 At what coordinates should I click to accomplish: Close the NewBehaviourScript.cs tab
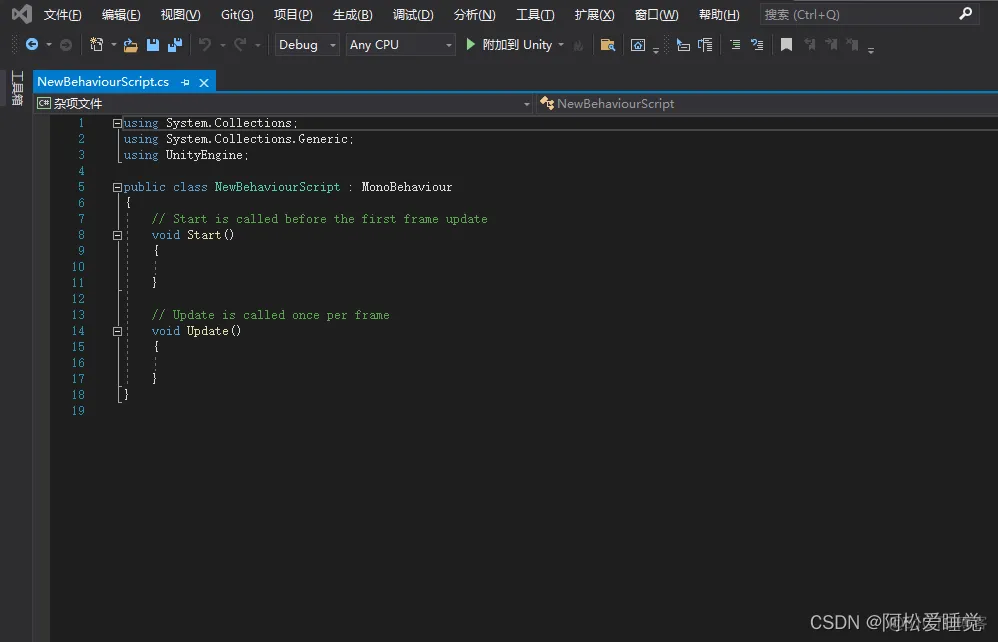tap(204, 82)
